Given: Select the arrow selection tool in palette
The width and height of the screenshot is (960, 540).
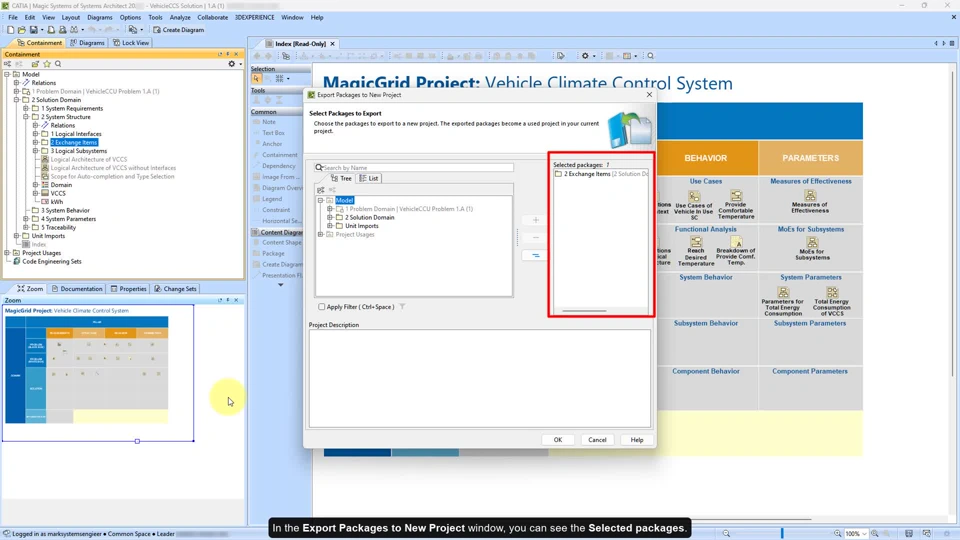Looking at the screenshot, I should (x=257, y=78).
